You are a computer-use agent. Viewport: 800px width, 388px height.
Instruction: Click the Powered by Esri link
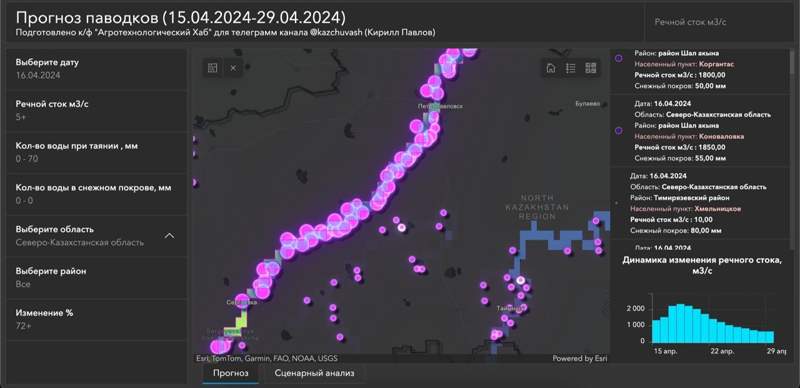[580, 359]
